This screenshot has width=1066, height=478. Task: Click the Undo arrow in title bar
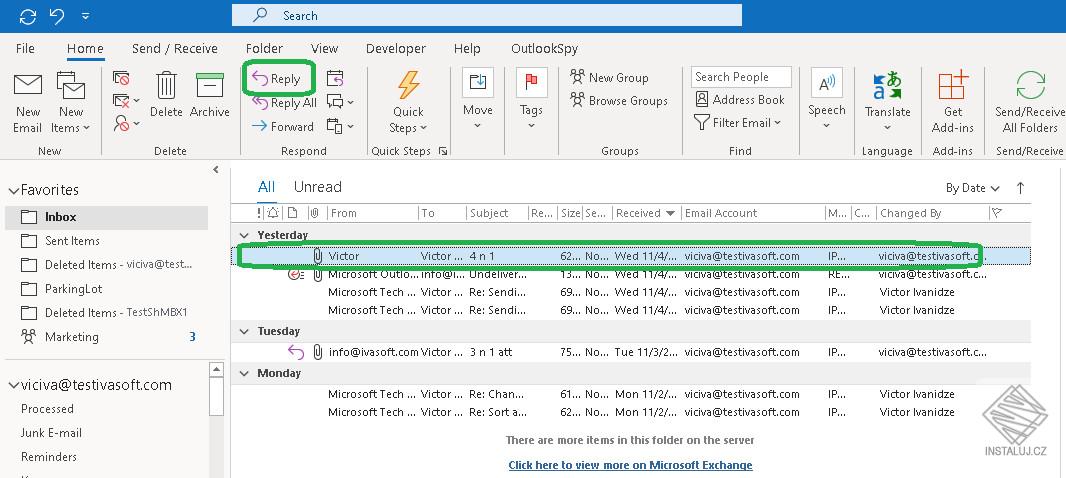(x=57, y=16)
